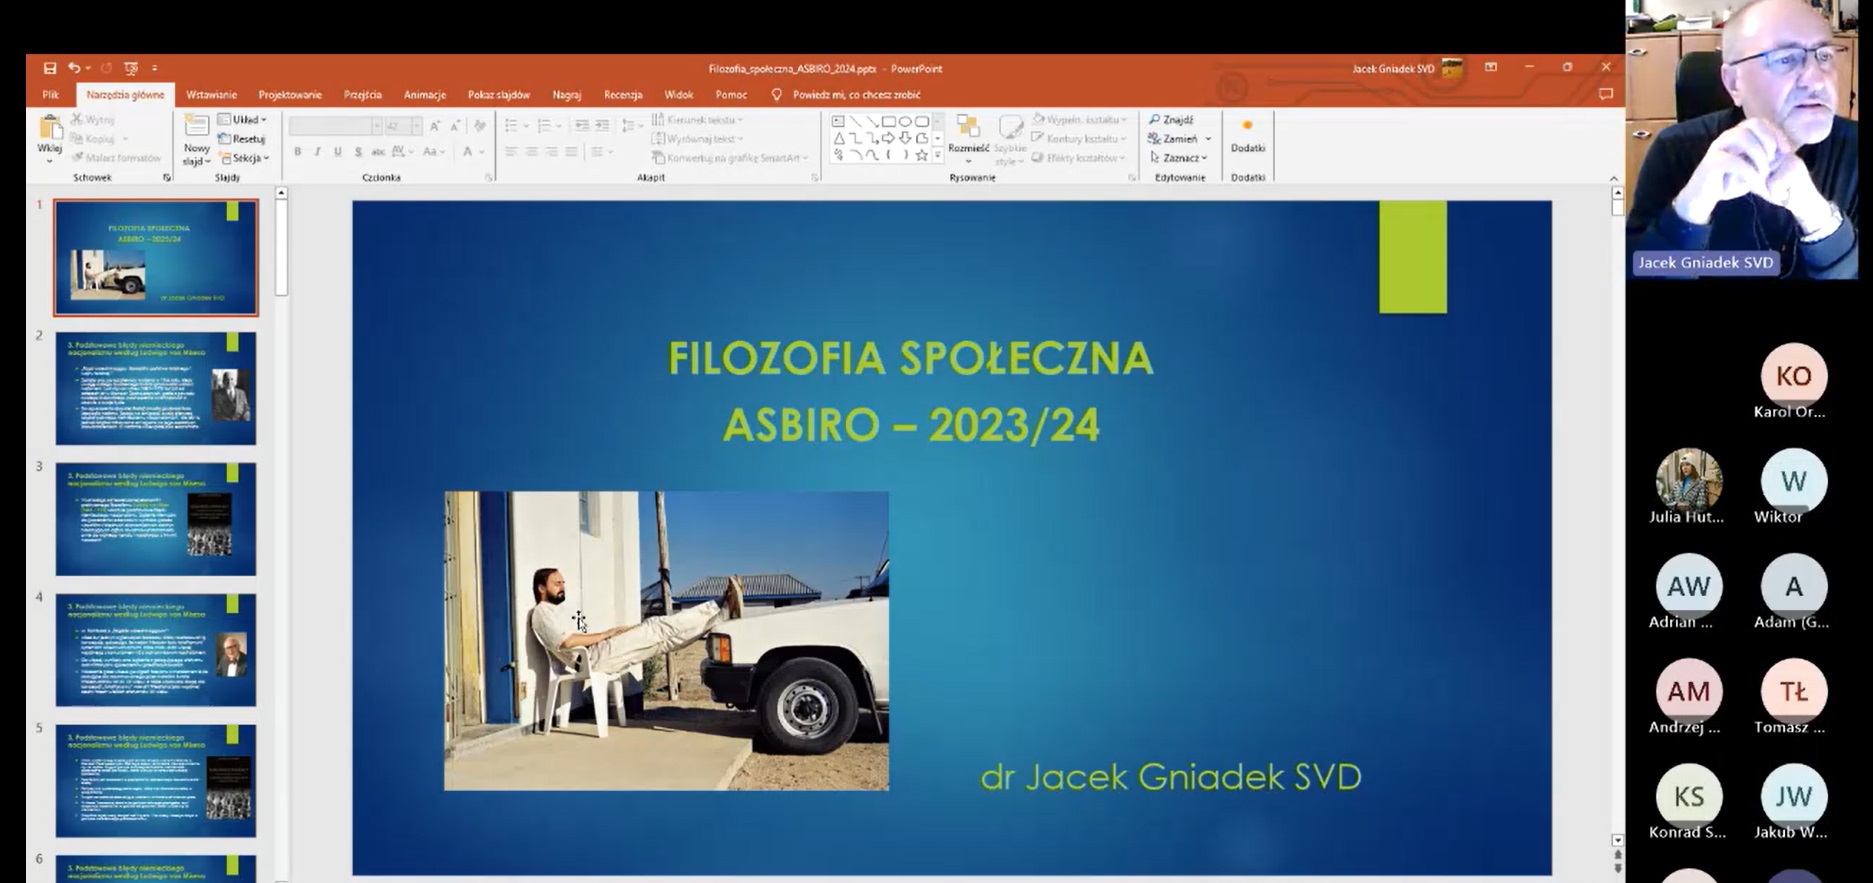Open the Dodatki add-ins button
The height and width of the screenshot is (883, 1873).
(1247, 137)
